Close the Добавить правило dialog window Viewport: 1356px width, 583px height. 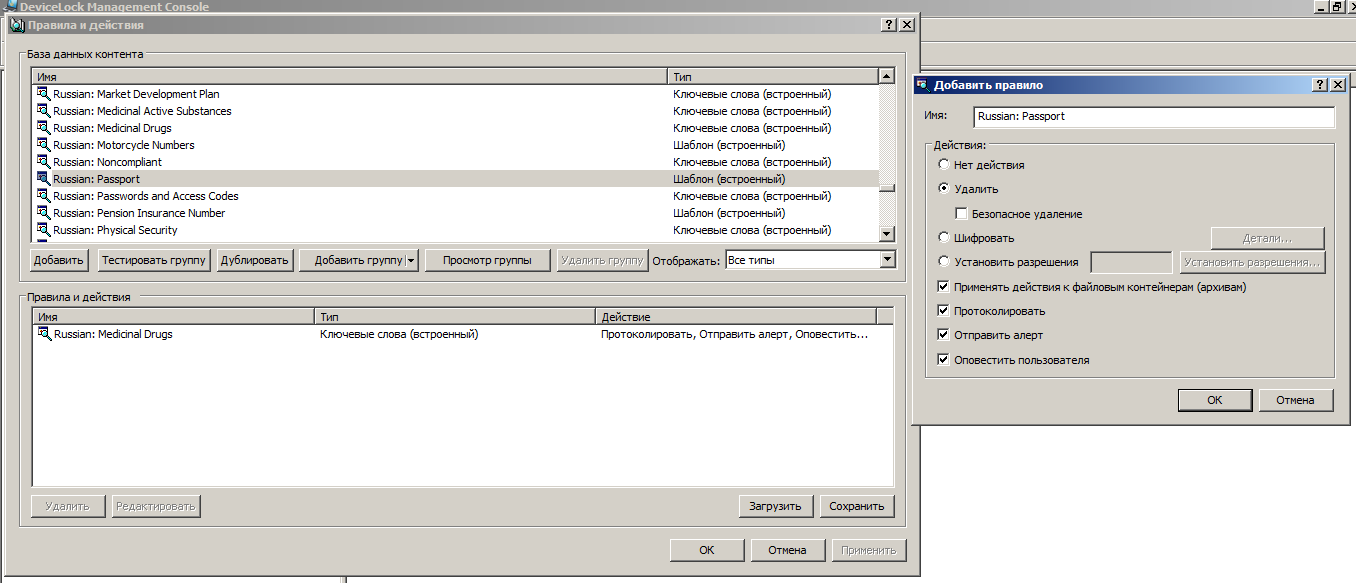click(x=1336, y=85)
